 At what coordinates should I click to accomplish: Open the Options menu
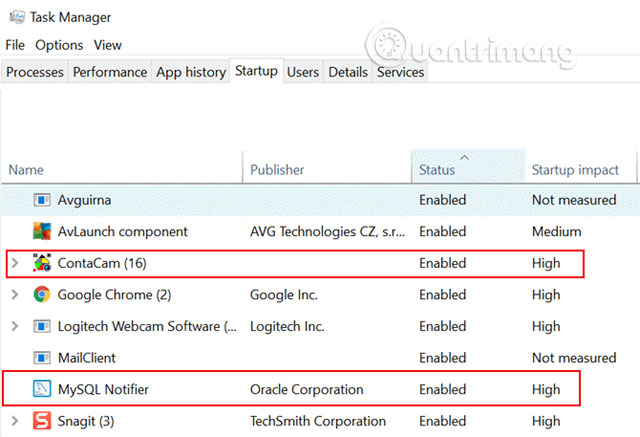pyautogui.click(x=59, y=45)
